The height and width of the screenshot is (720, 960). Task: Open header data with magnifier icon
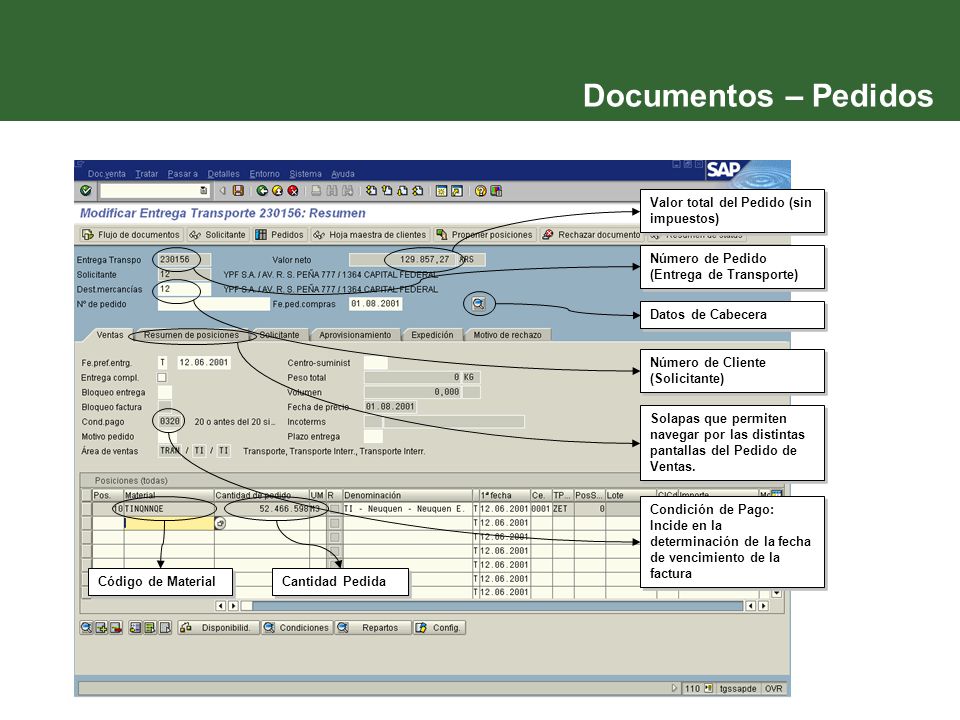[x=479, y=304]
